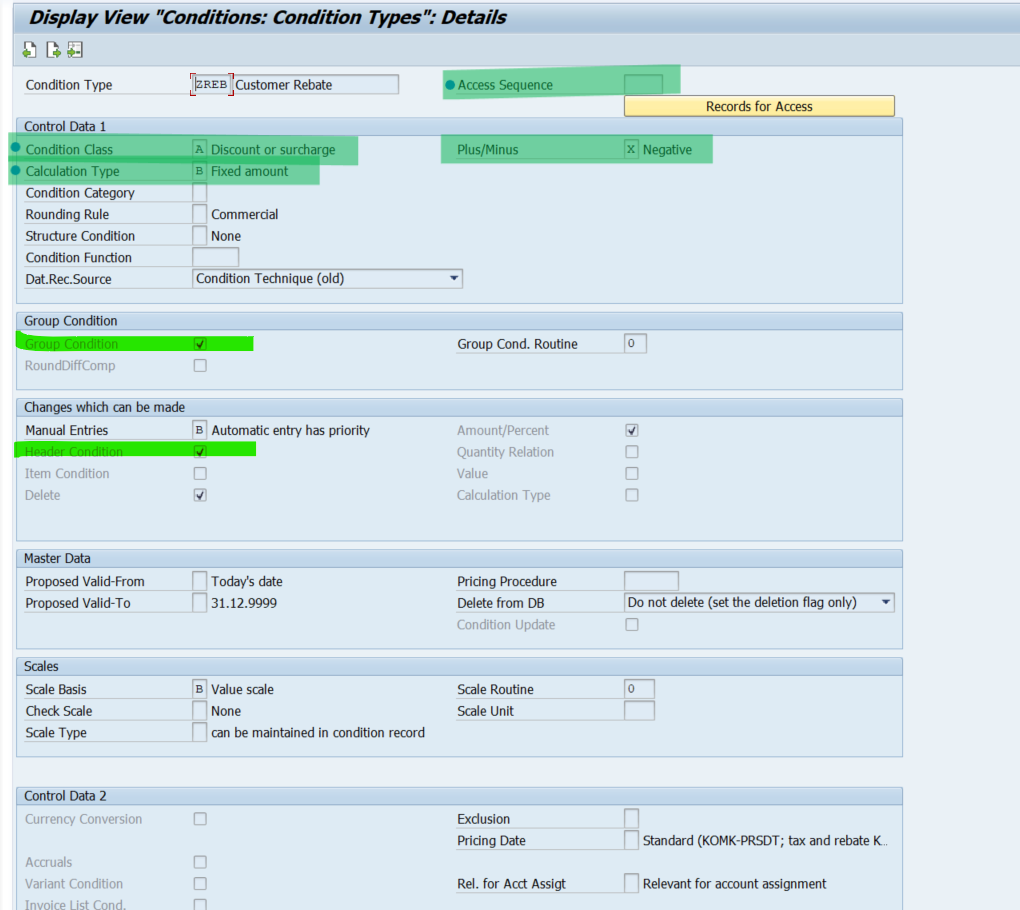Click the Structure Condition input field

point(200,235)
